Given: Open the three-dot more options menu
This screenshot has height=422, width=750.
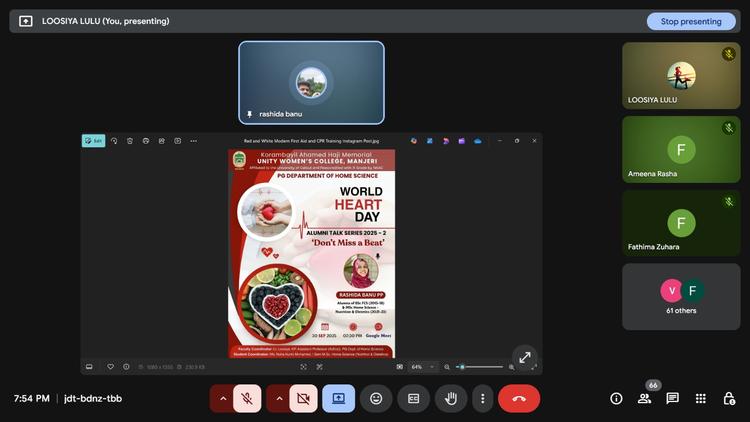Looking at the screenshot, I should point(483,398).
